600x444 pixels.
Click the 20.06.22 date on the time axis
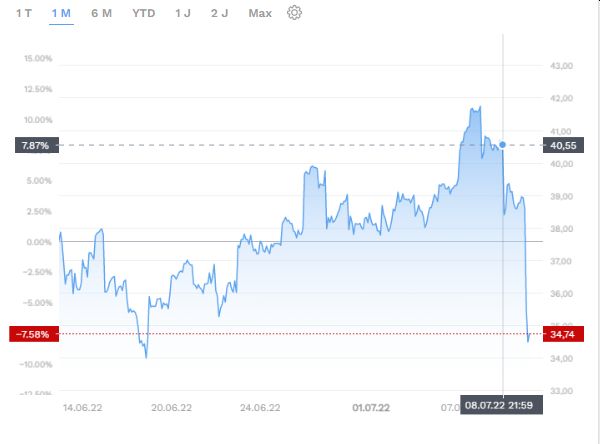pos(170,408)
